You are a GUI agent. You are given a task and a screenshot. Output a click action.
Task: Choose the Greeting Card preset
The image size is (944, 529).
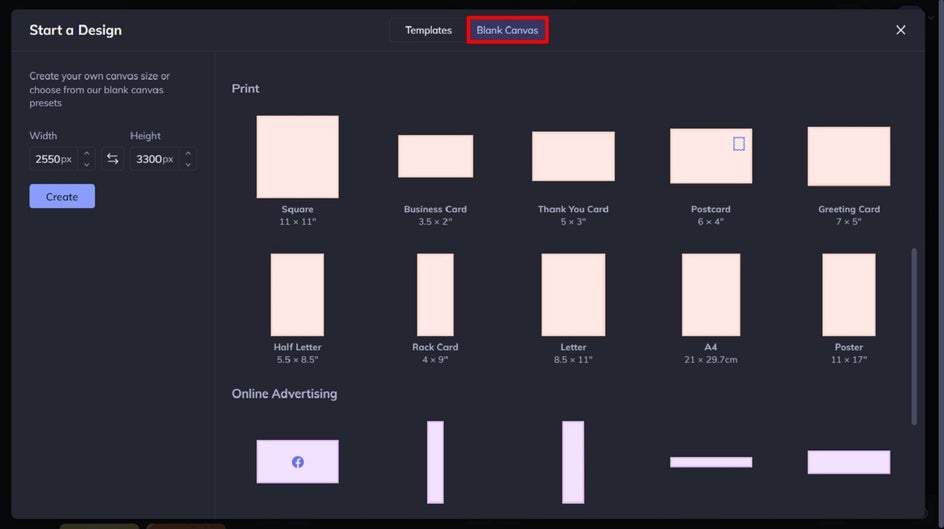pyautogui.click(x=848, y=156)
